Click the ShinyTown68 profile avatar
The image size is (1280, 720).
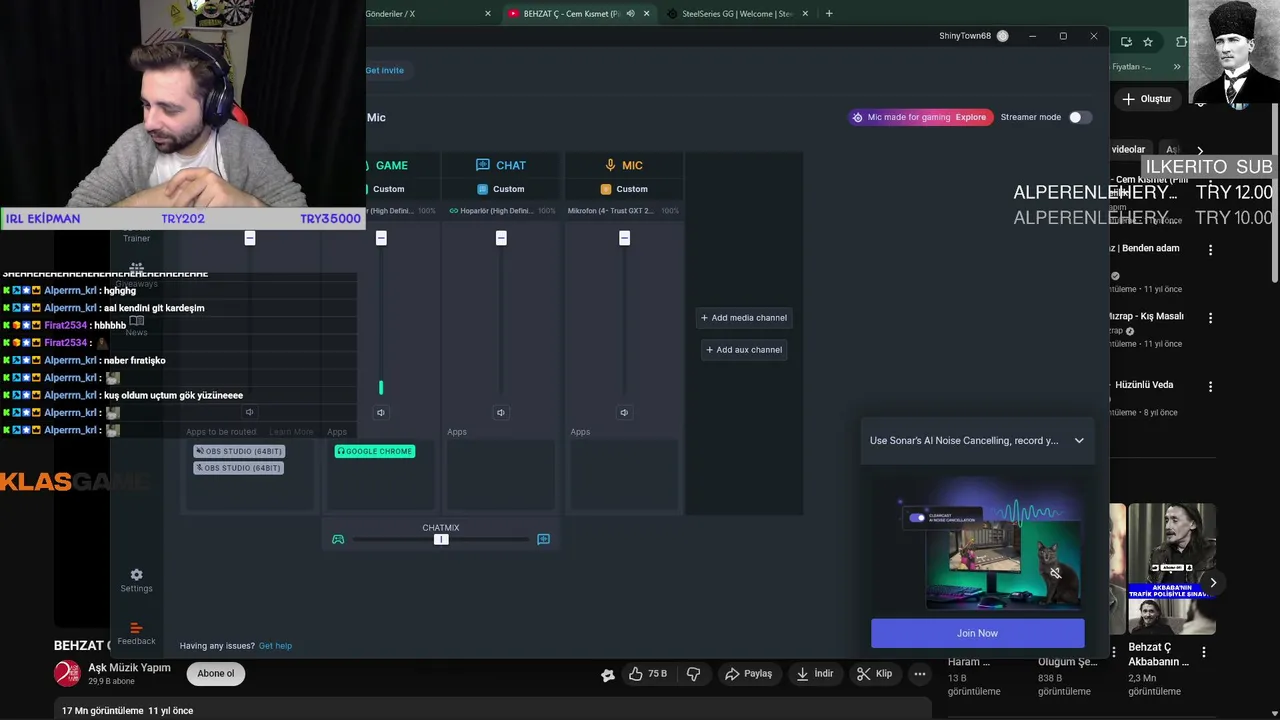(x=1003, y=36)
